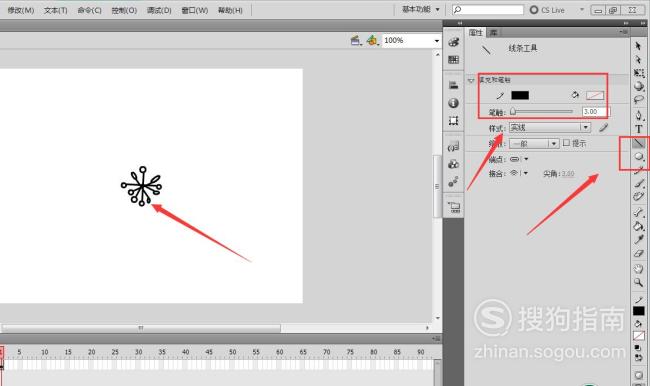Open the 100% zoom level dropdown
650x386 pixels.
click(411, 40)
